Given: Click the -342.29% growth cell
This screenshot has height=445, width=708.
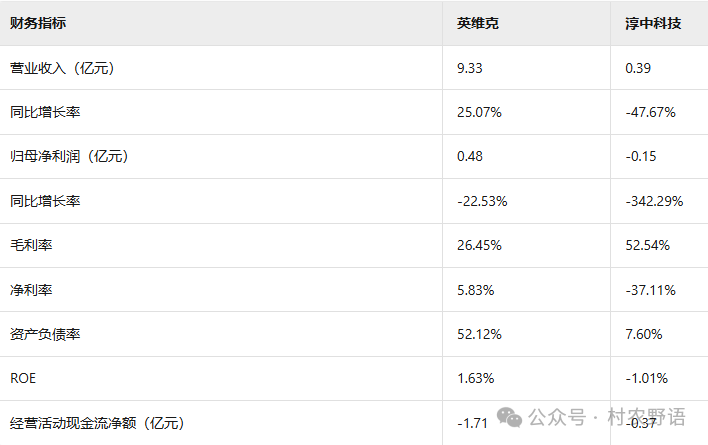Looking at the screenshot, I should pos(654,201).
